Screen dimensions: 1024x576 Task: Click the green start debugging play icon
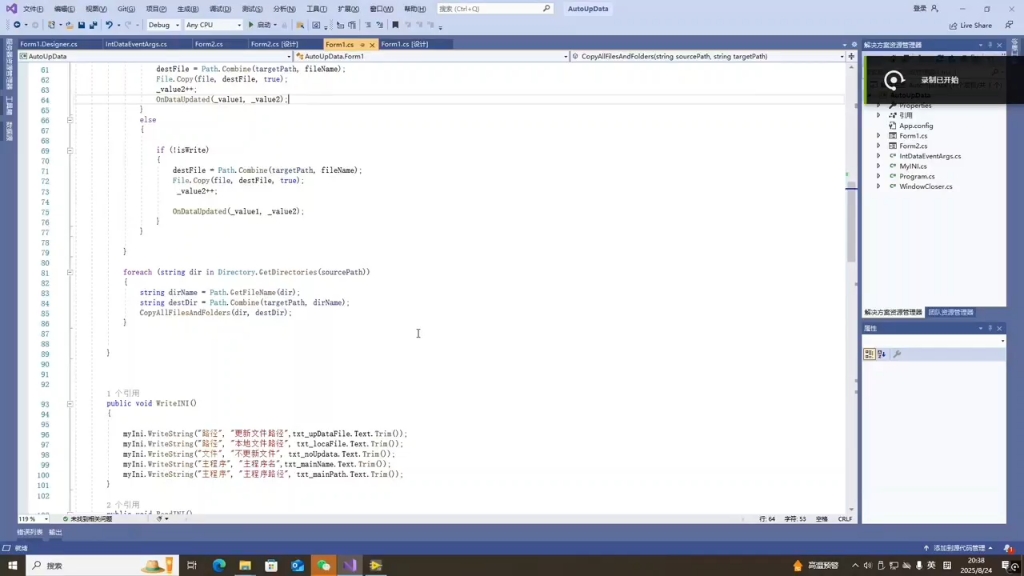(251, 25)
